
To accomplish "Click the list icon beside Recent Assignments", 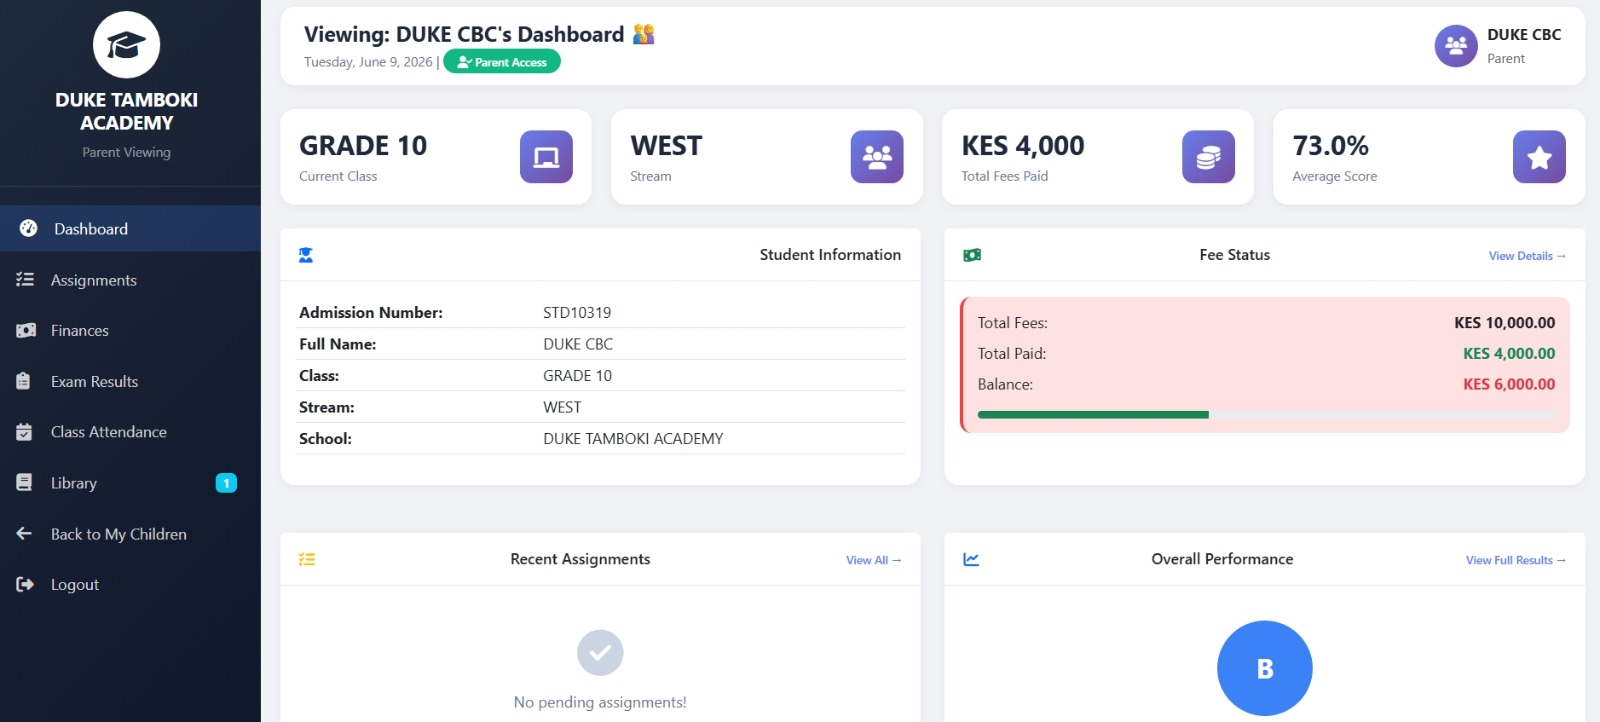I will [x=307, y=559].
